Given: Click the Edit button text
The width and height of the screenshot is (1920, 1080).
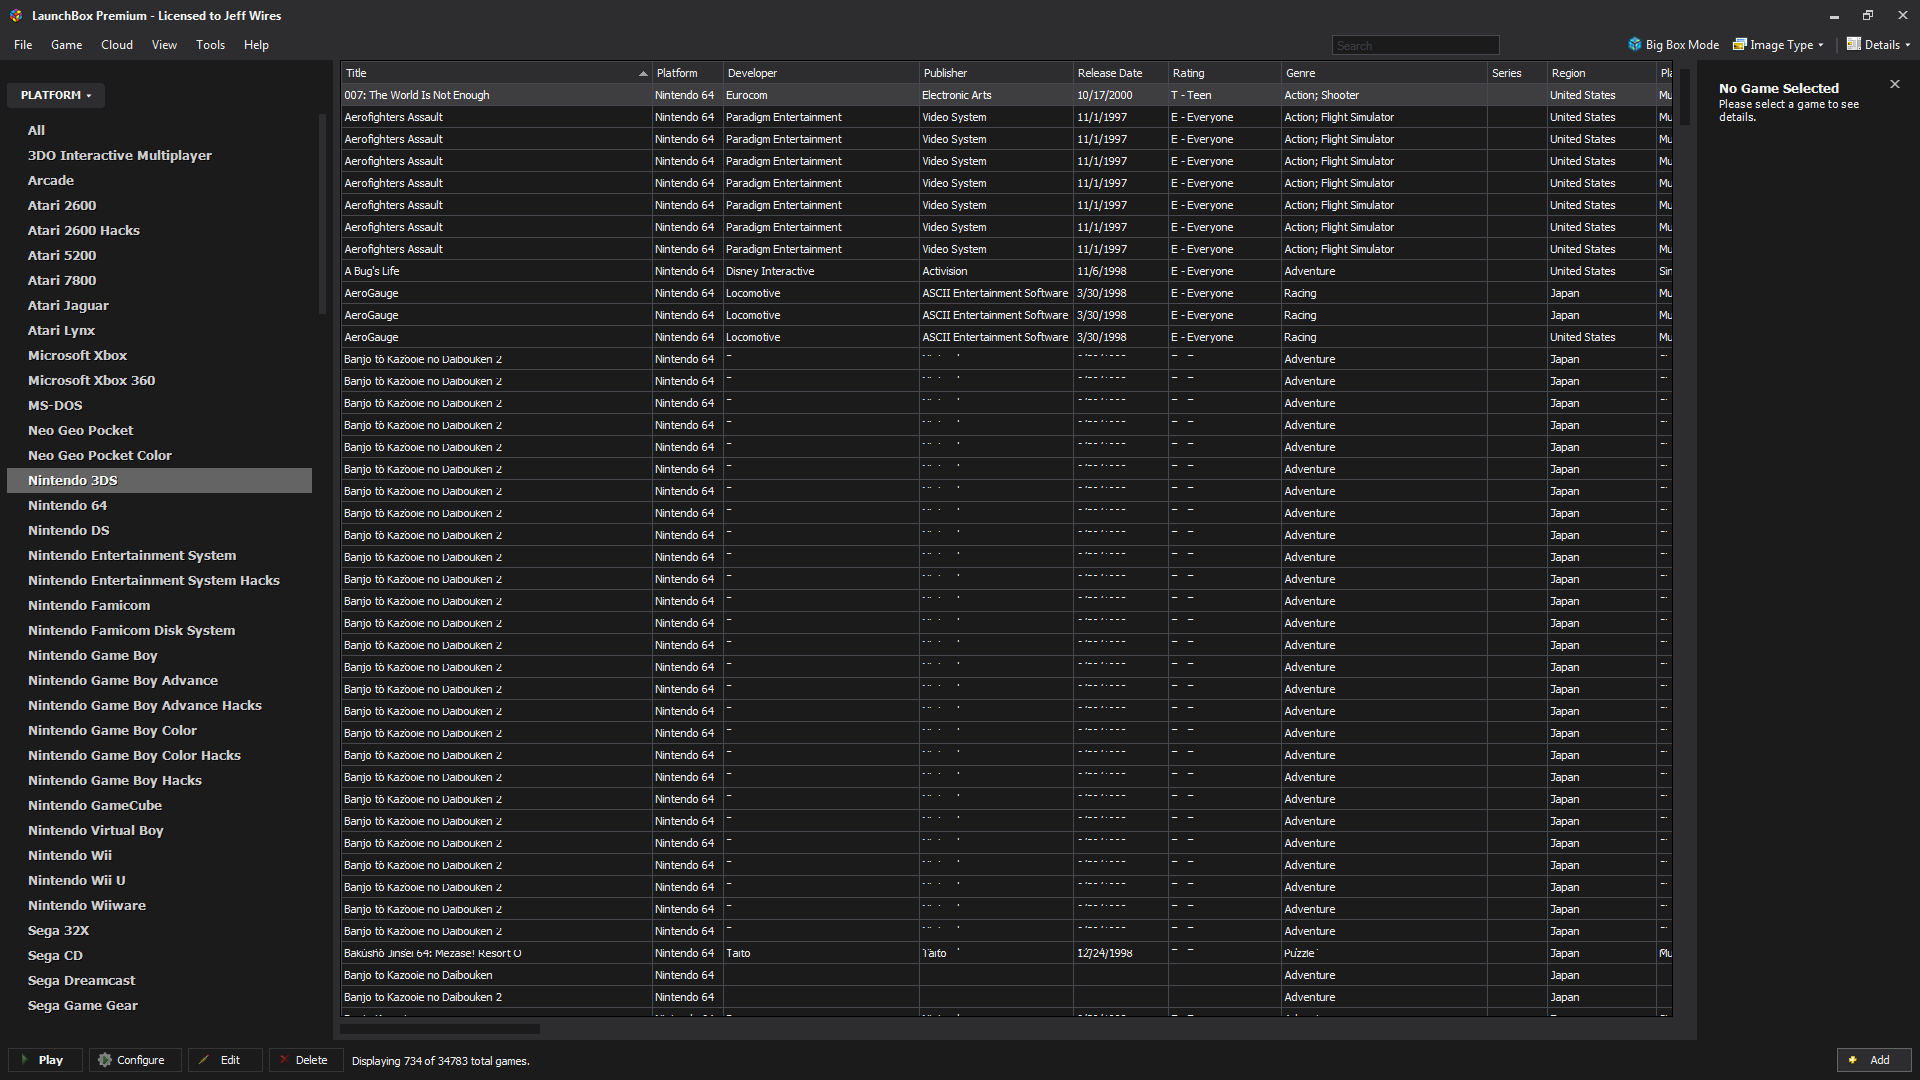Looking at the screenshot, I should [x=230, y=1060].
